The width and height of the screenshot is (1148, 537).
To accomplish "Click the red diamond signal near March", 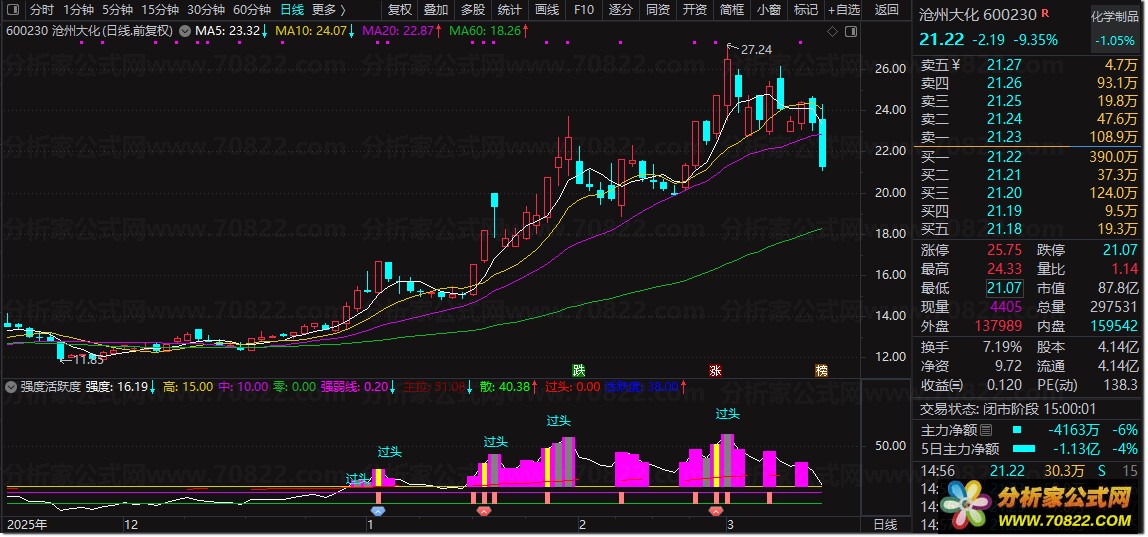I will (716, 509).
